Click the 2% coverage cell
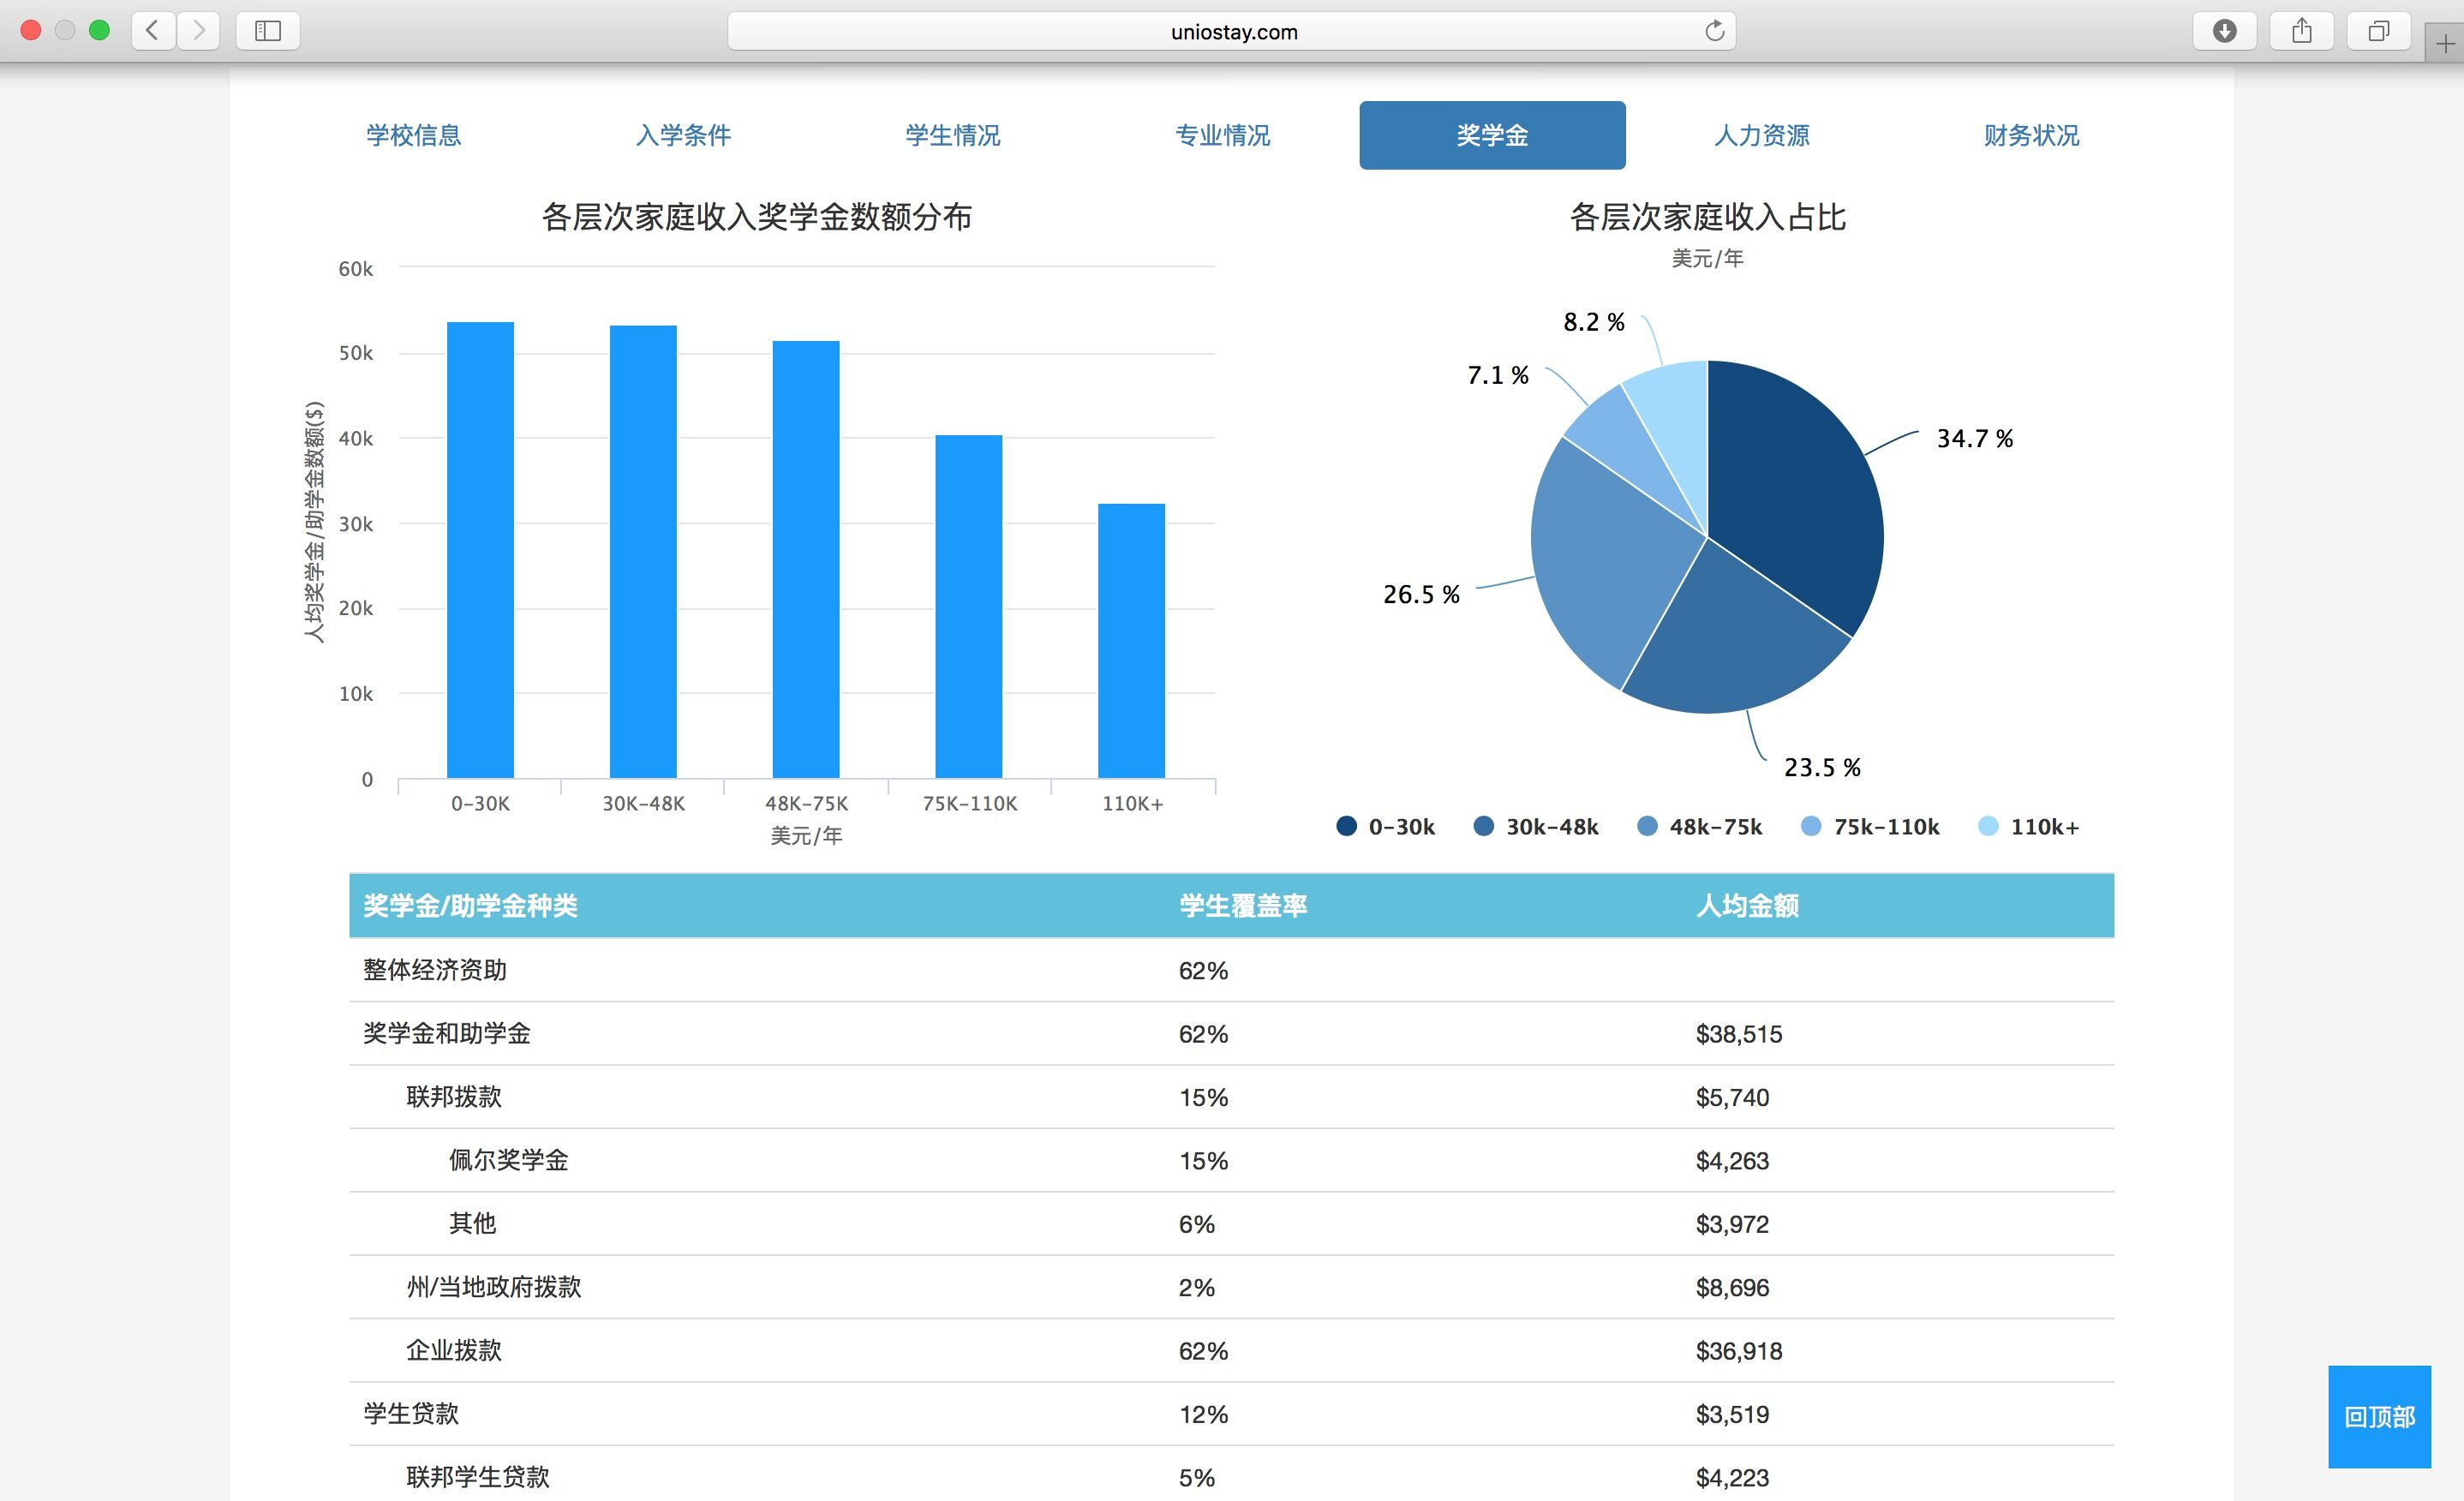Screen dimensions: 2464x1501 1196,1288
